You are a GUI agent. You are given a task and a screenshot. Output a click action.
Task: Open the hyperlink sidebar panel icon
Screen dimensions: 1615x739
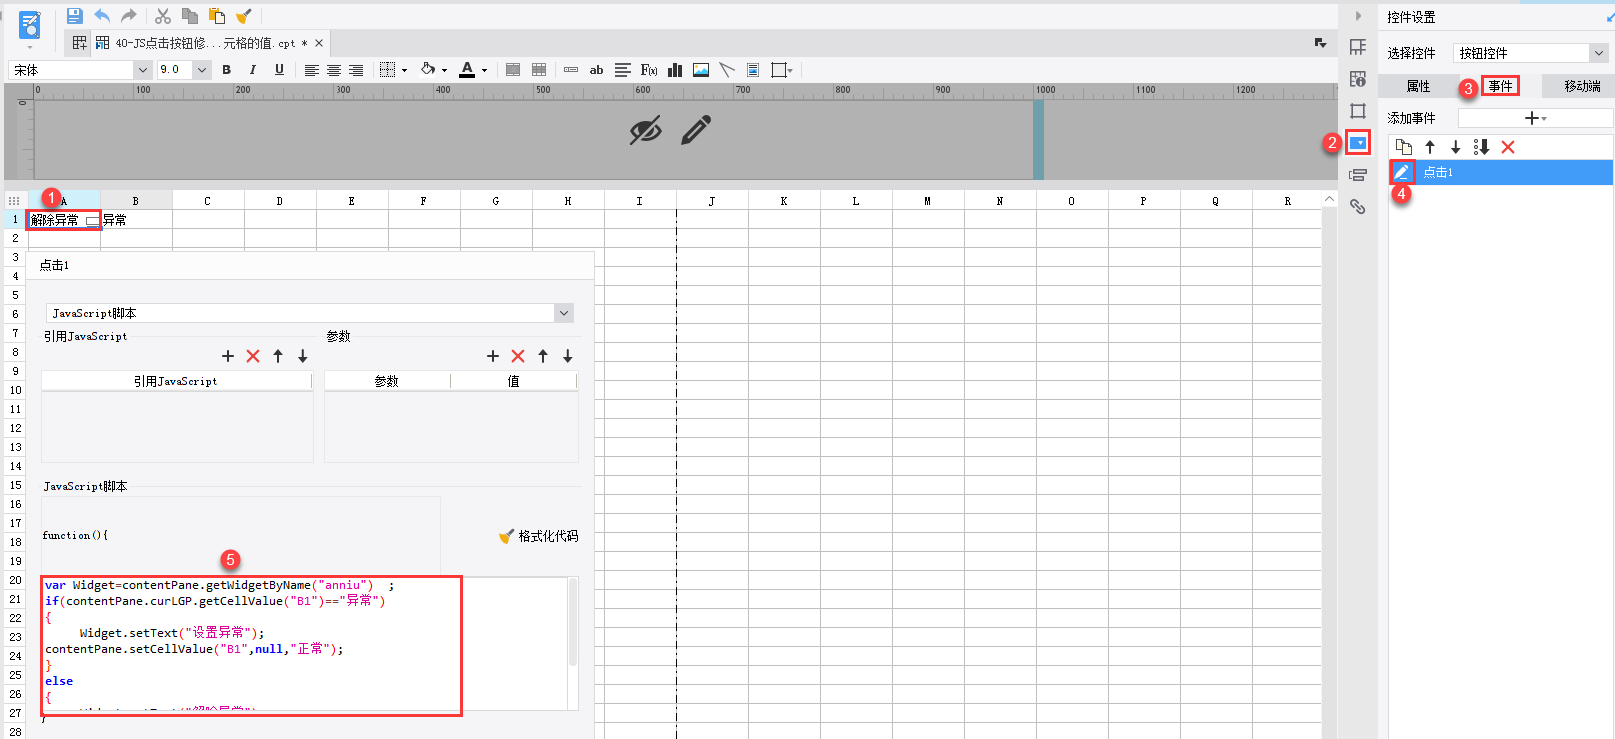[x=1358, y=207]
